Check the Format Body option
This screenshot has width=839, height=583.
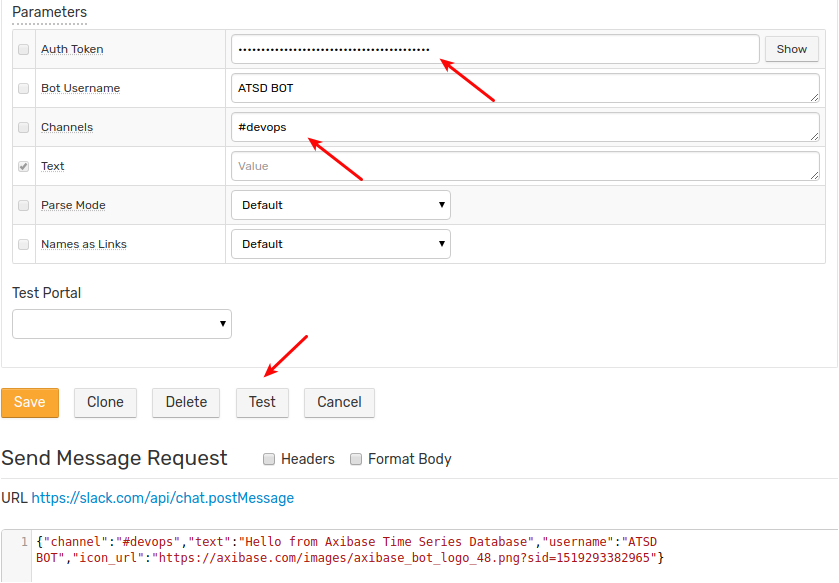click(356, 459)
